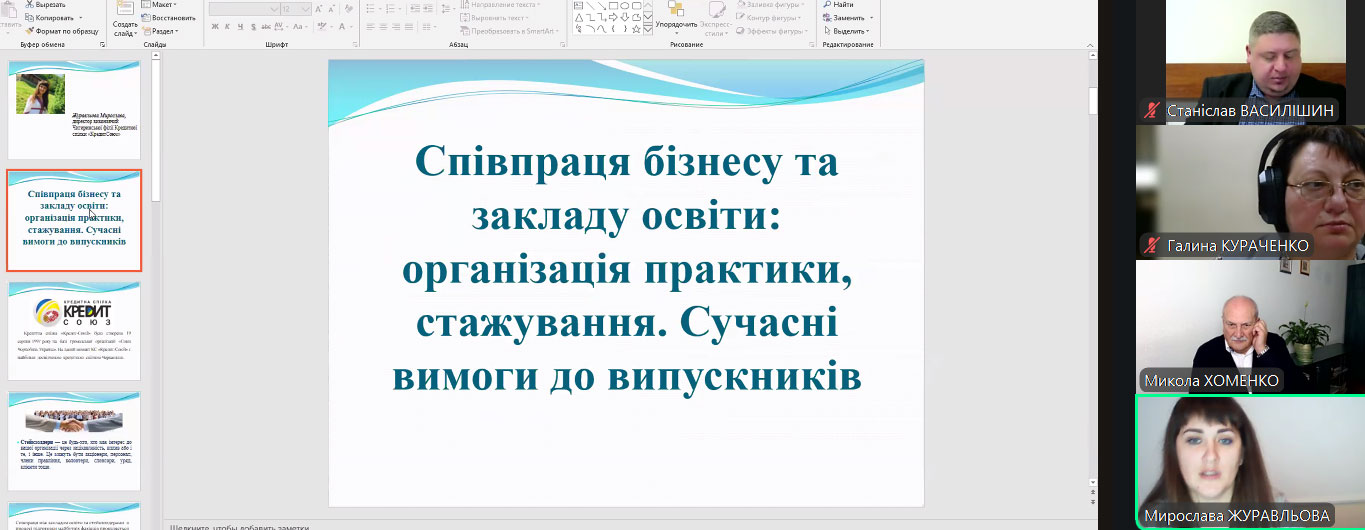The width and height of the screenshot is (1365, 530).
Task: Click the Reset (Восстановить) slide icon
Action: (x=145, y=18)
